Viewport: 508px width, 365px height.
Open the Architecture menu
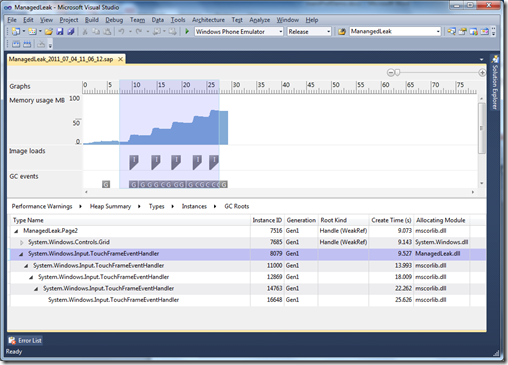click(x=208, y=20)
